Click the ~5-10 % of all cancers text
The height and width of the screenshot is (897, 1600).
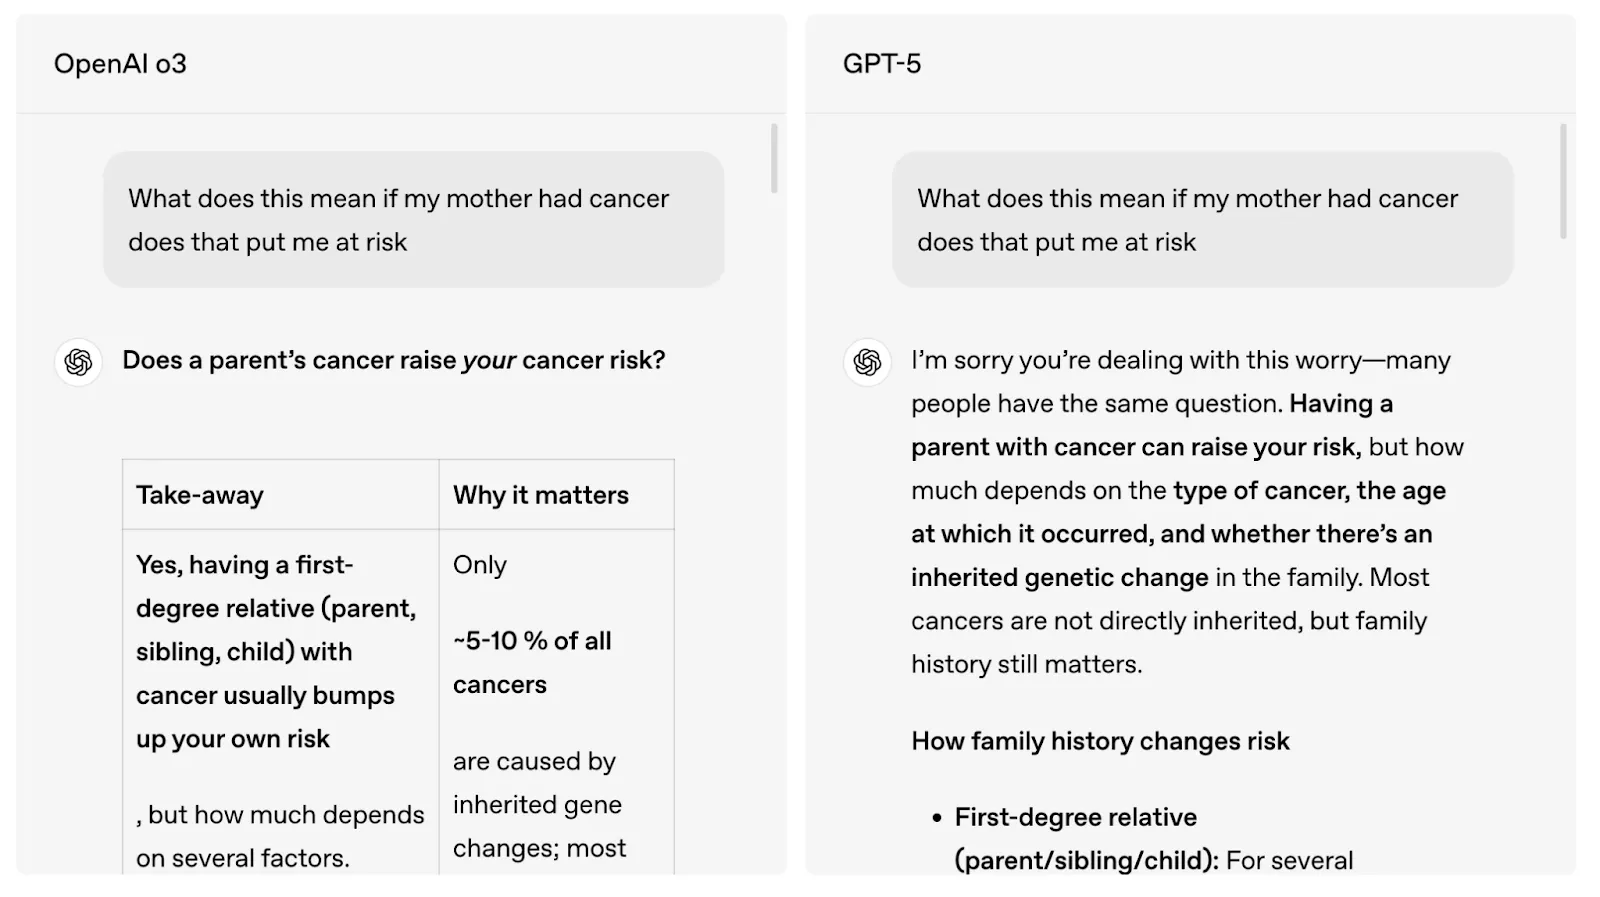[532, 662]
